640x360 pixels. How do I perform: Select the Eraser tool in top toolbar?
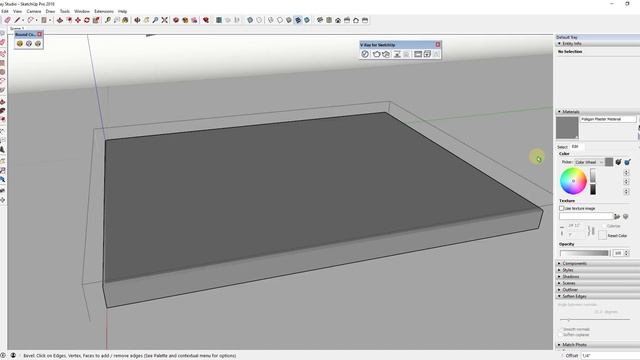tap(7, 20)
